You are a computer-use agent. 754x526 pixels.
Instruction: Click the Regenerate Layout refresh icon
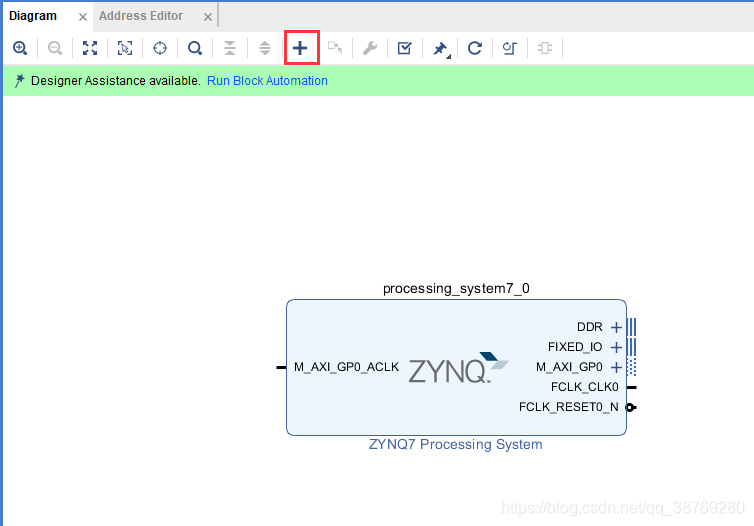coord(475,48)
